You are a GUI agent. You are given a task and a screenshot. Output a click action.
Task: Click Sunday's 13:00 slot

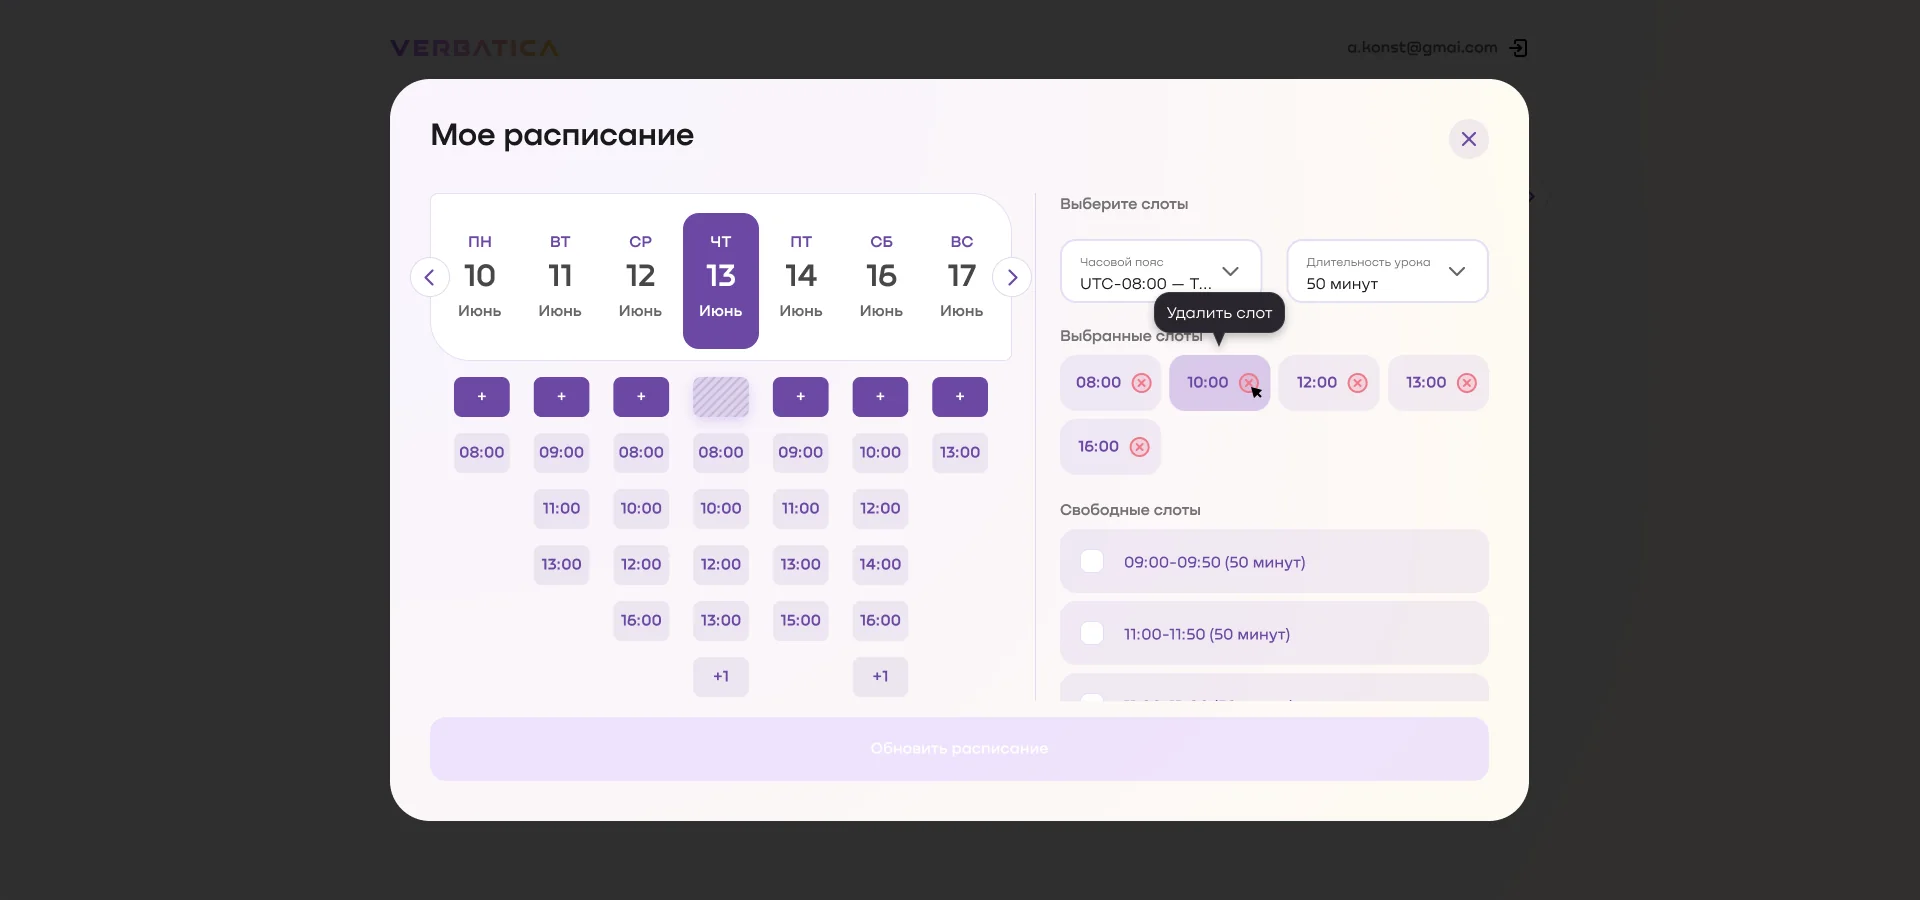(960, 453)
